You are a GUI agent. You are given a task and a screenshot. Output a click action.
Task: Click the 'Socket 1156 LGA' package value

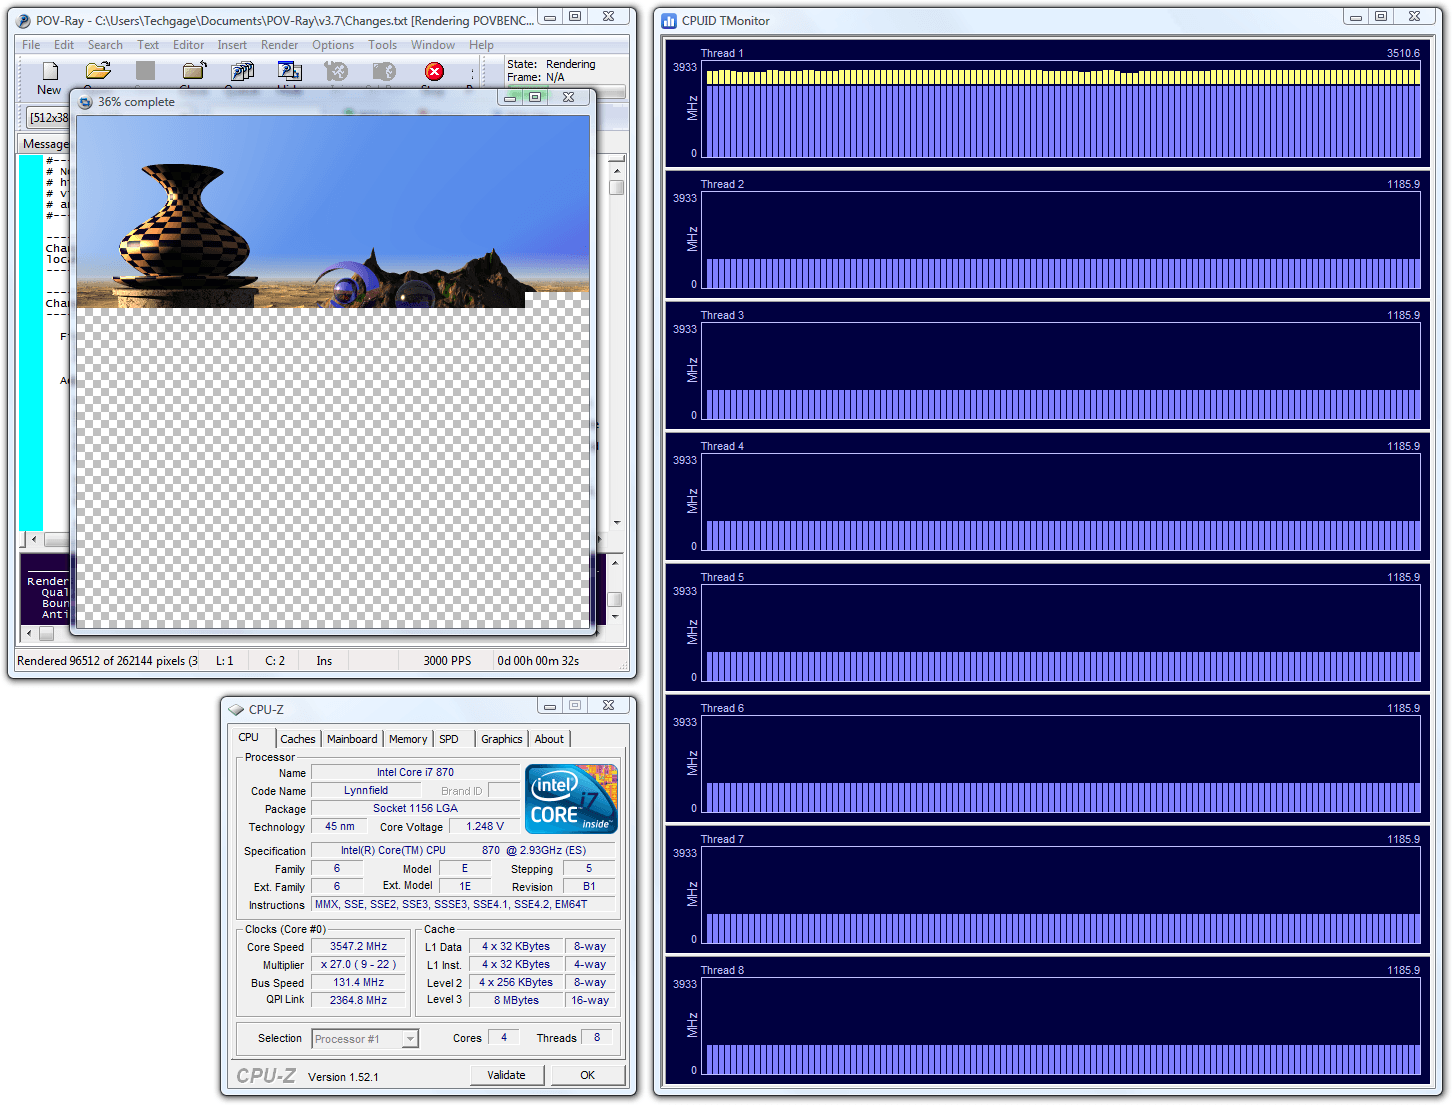pos(415,808)
